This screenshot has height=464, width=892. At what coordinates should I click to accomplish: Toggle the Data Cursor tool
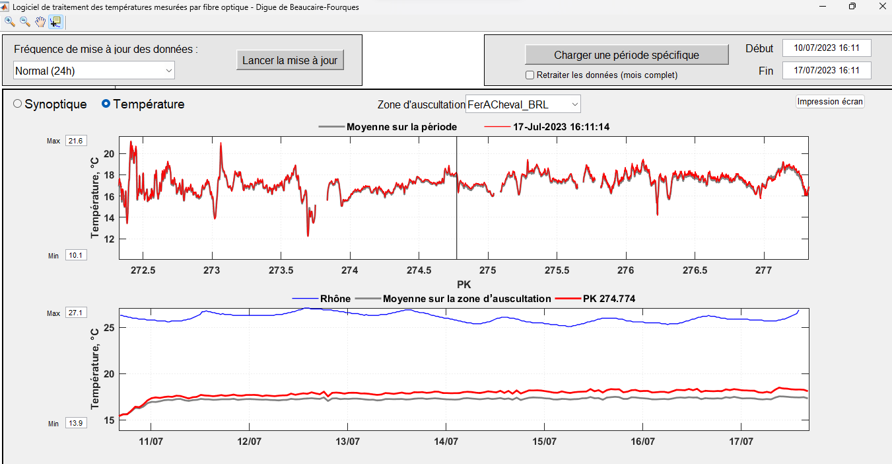pyautogui.click(x=54, y=21)
